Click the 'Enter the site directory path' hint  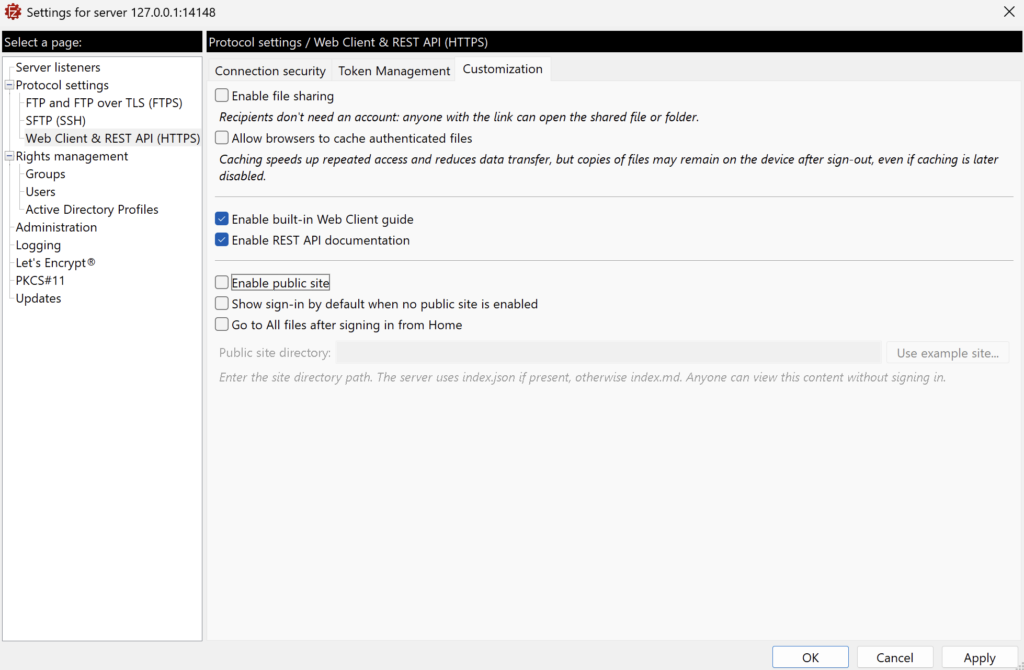click(582, 377)
